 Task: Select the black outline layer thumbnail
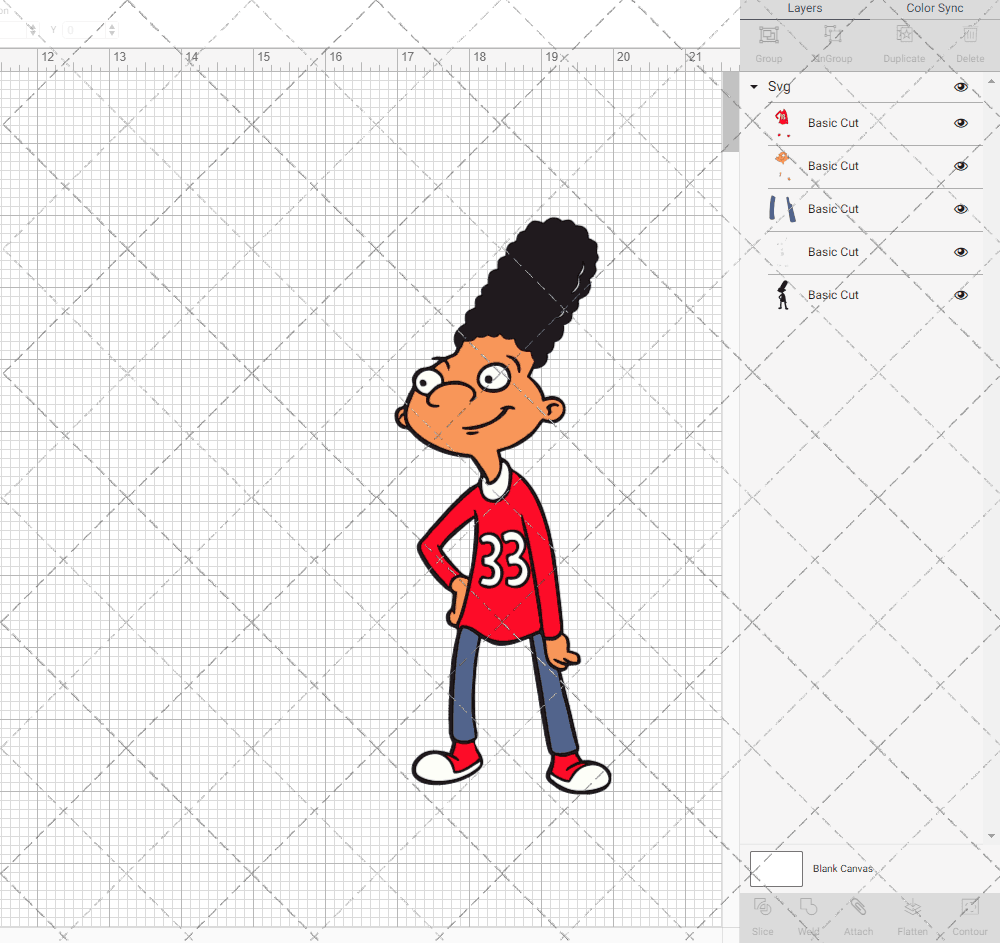783,295
